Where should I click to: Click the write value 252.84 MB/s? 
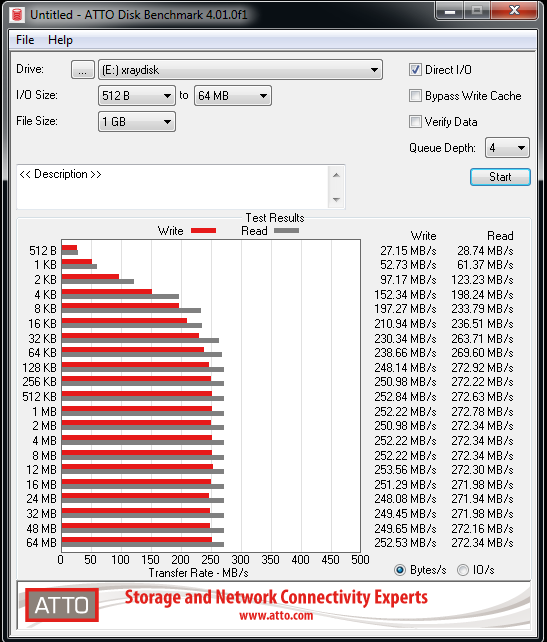[405, 397]
